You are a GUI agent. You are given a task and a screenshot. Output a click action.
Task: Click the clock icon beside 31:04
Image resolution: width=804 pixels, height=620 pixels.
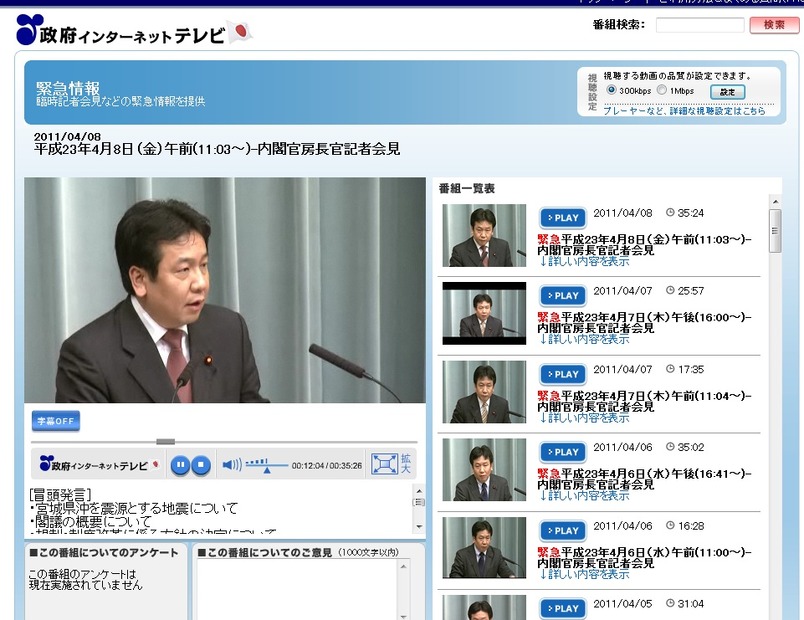(670, 603)
